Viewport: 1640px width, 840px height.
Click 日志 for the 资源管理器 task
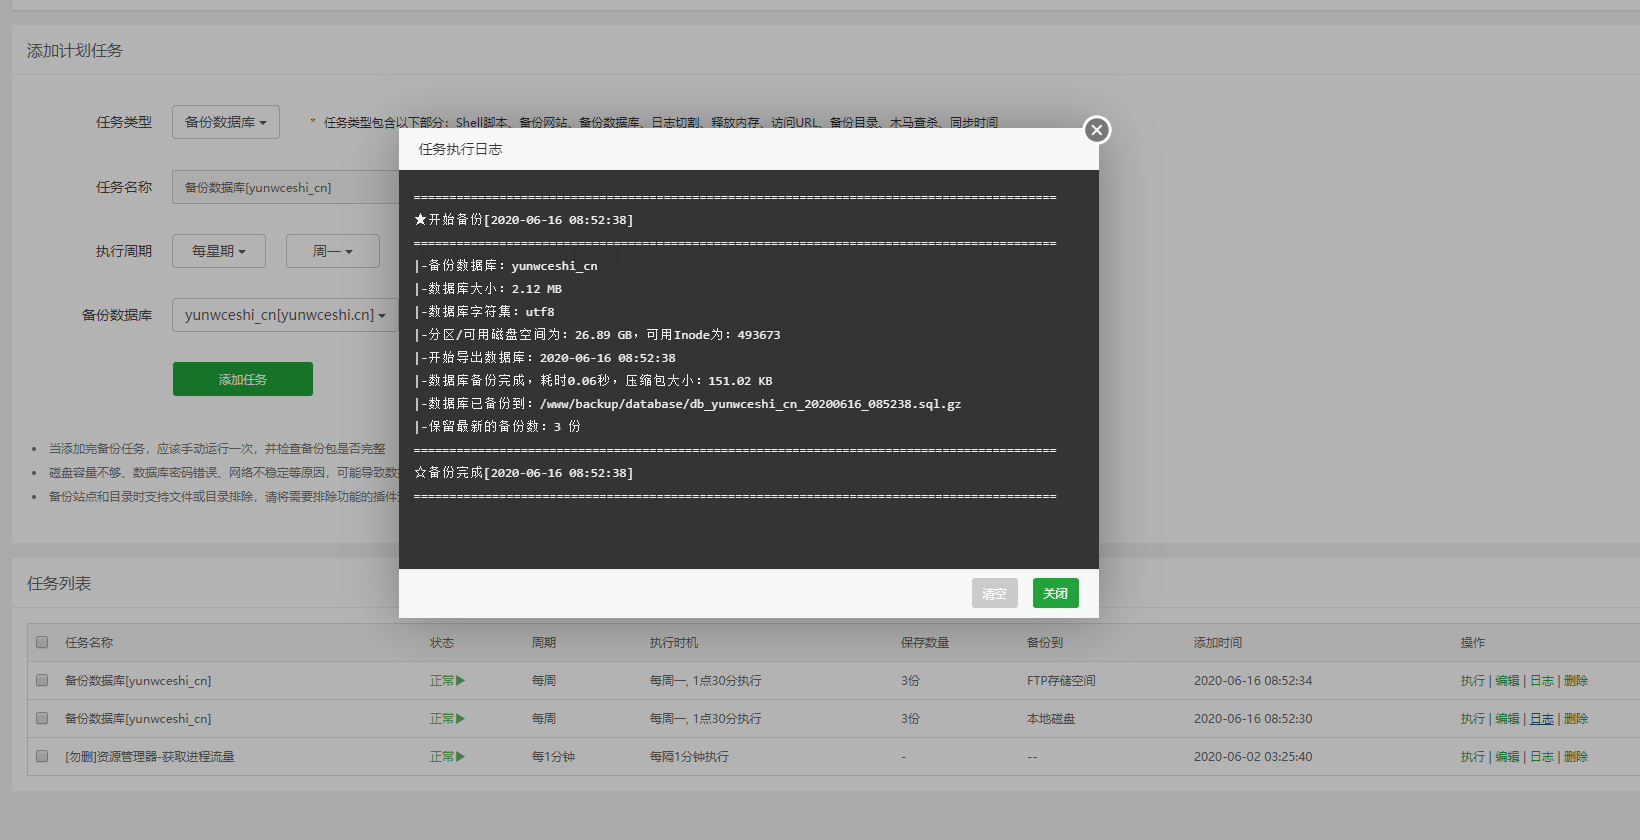(1542, 757)
